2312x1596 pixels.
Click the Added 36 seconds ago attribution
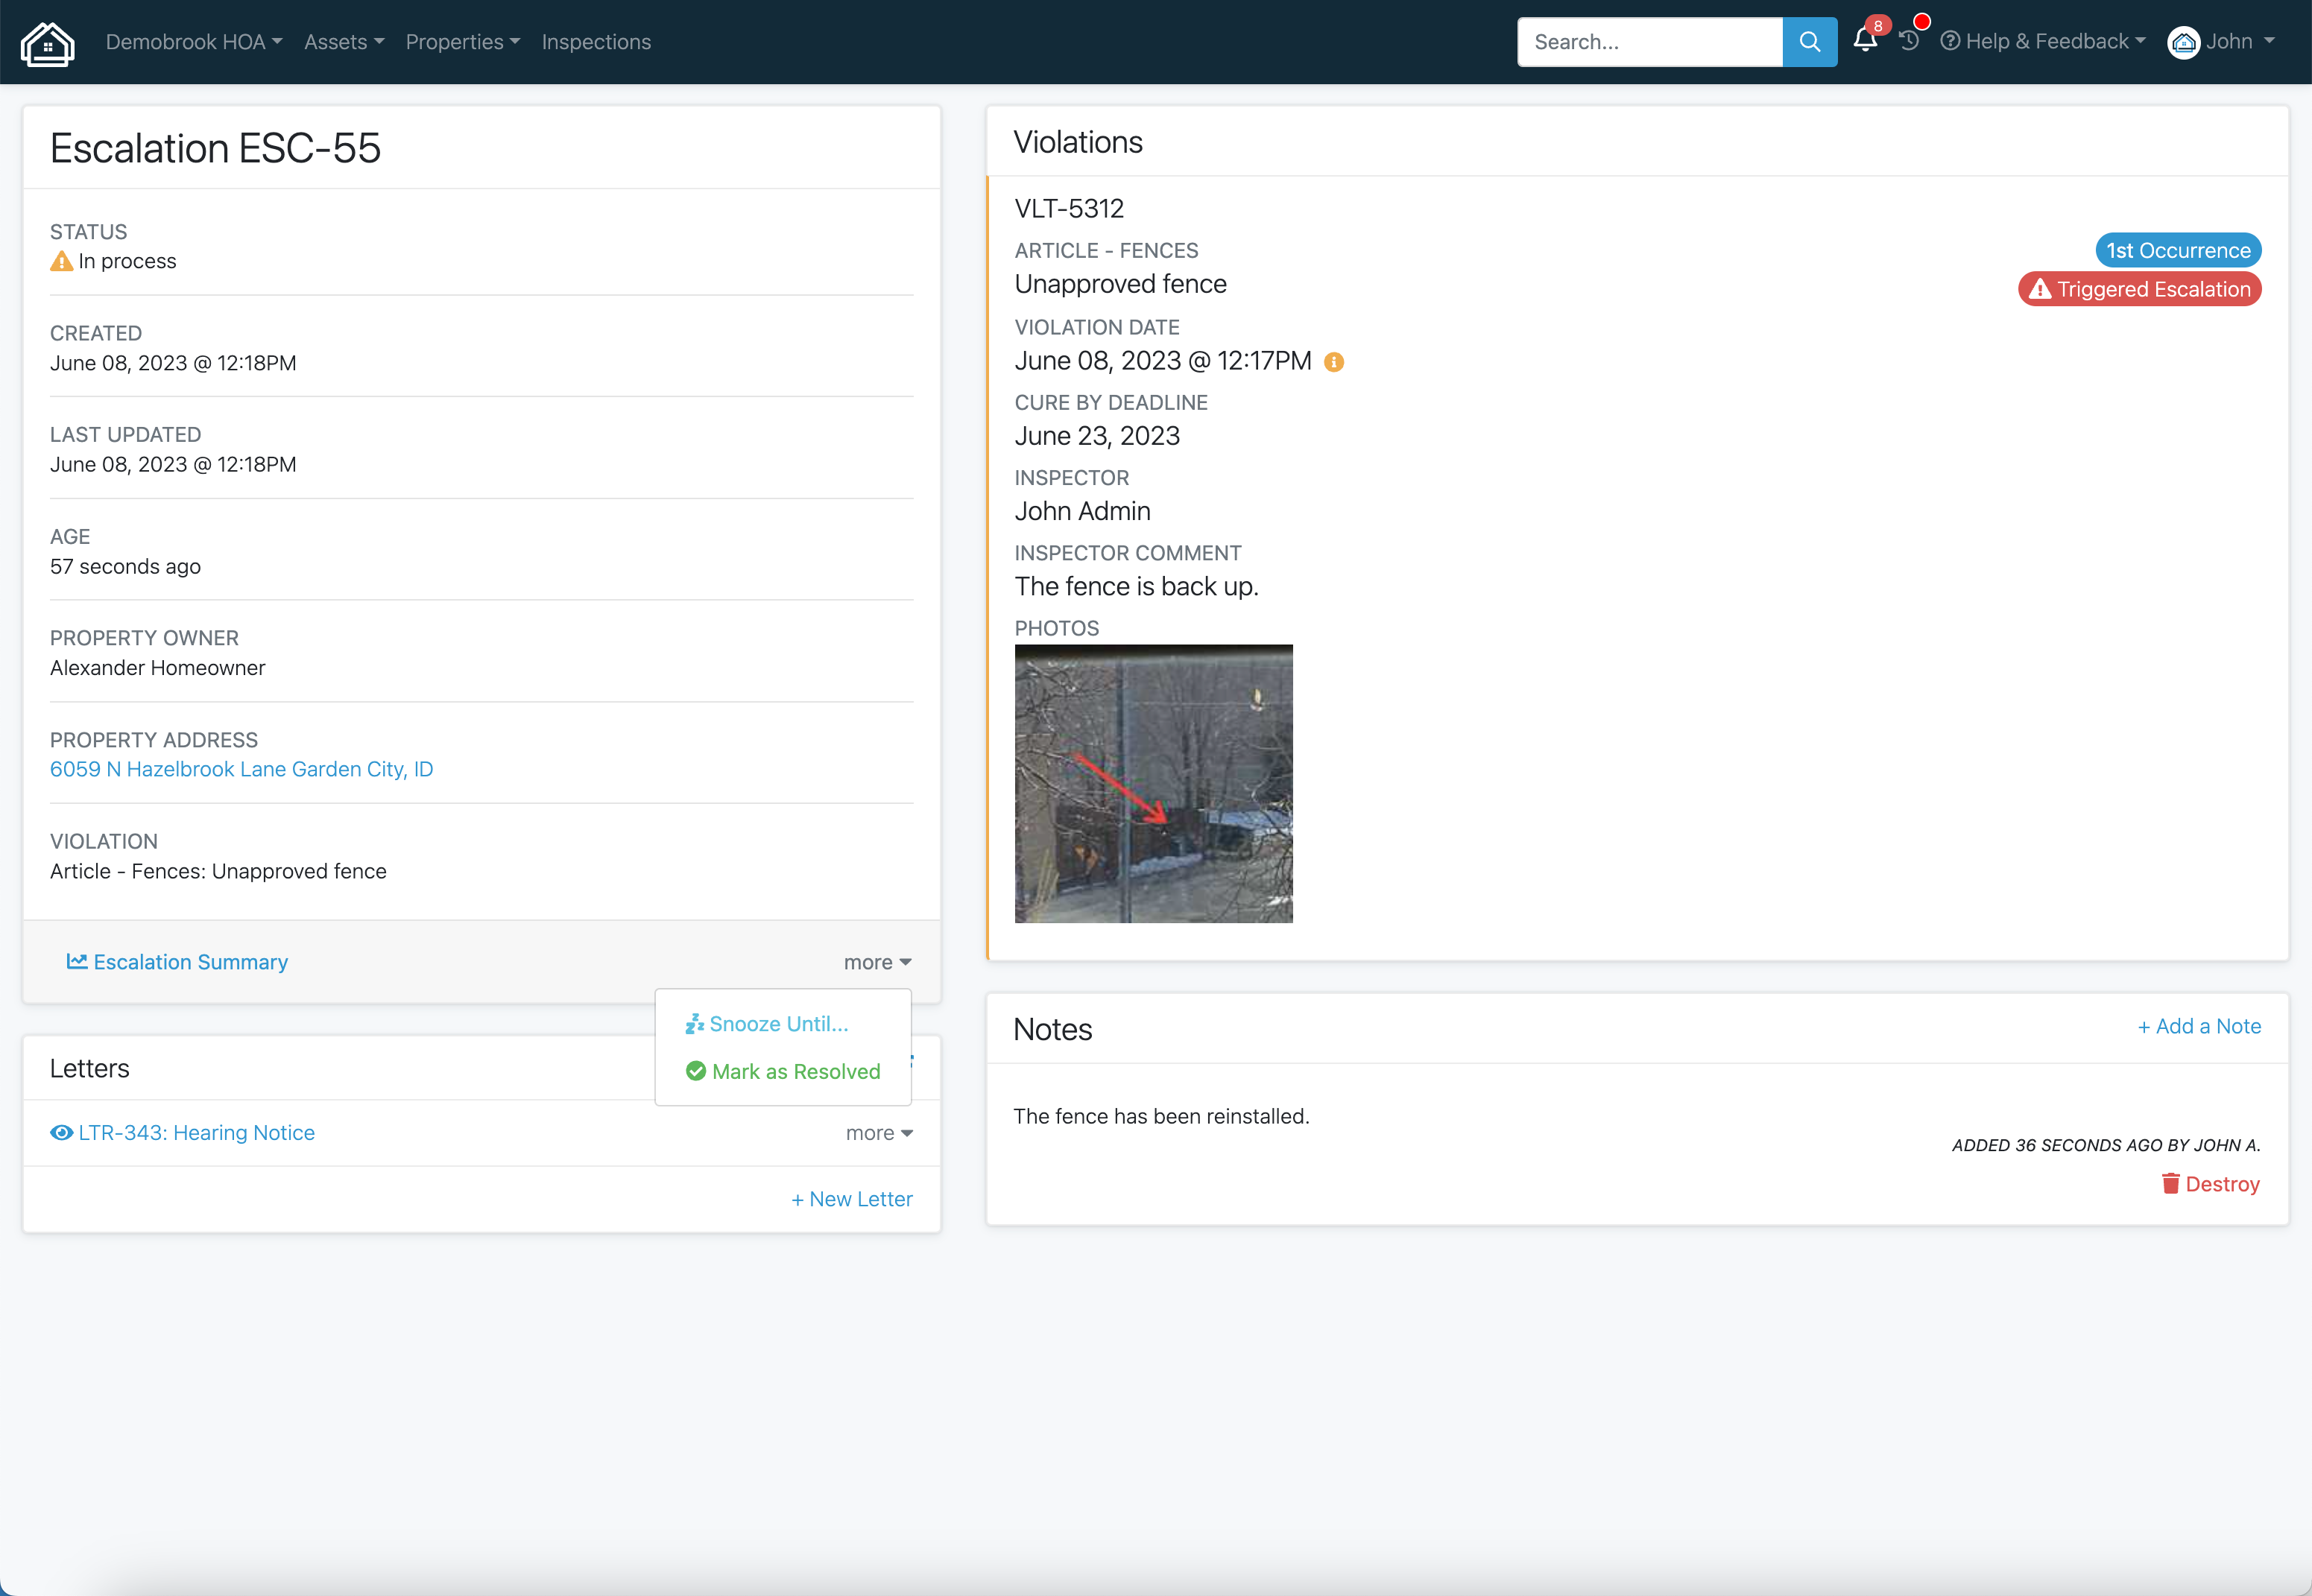[x=2106, y=1145]
